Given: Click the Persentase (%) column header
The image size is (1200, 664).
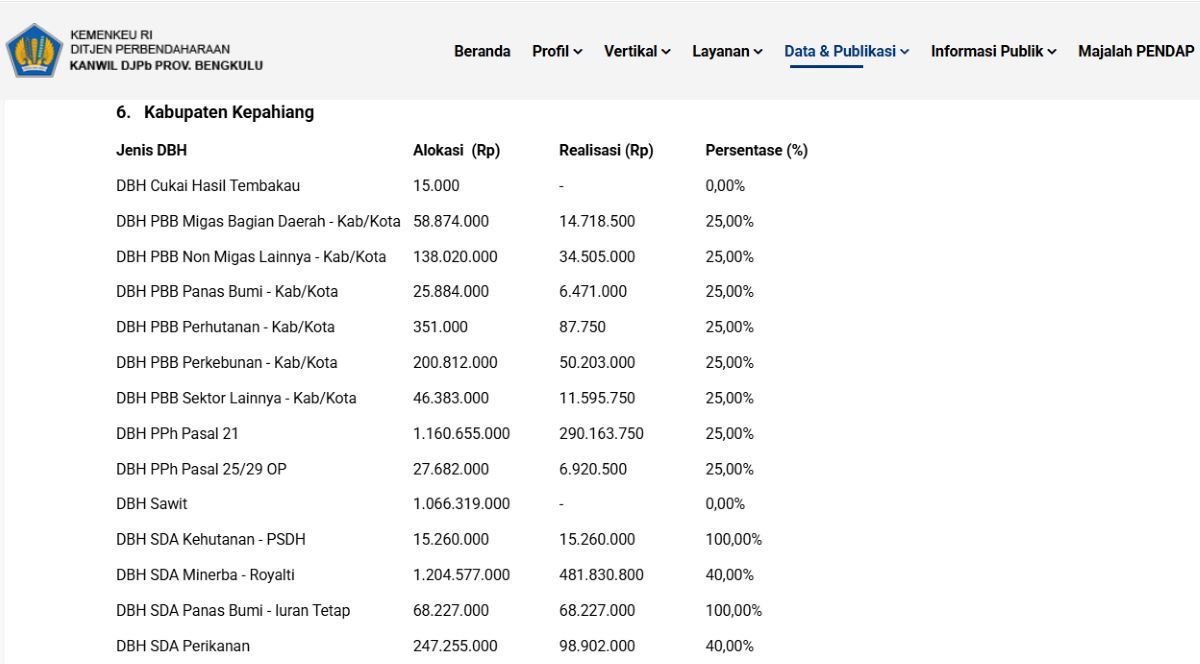Looking at the screenshot, I should point(756,151).
